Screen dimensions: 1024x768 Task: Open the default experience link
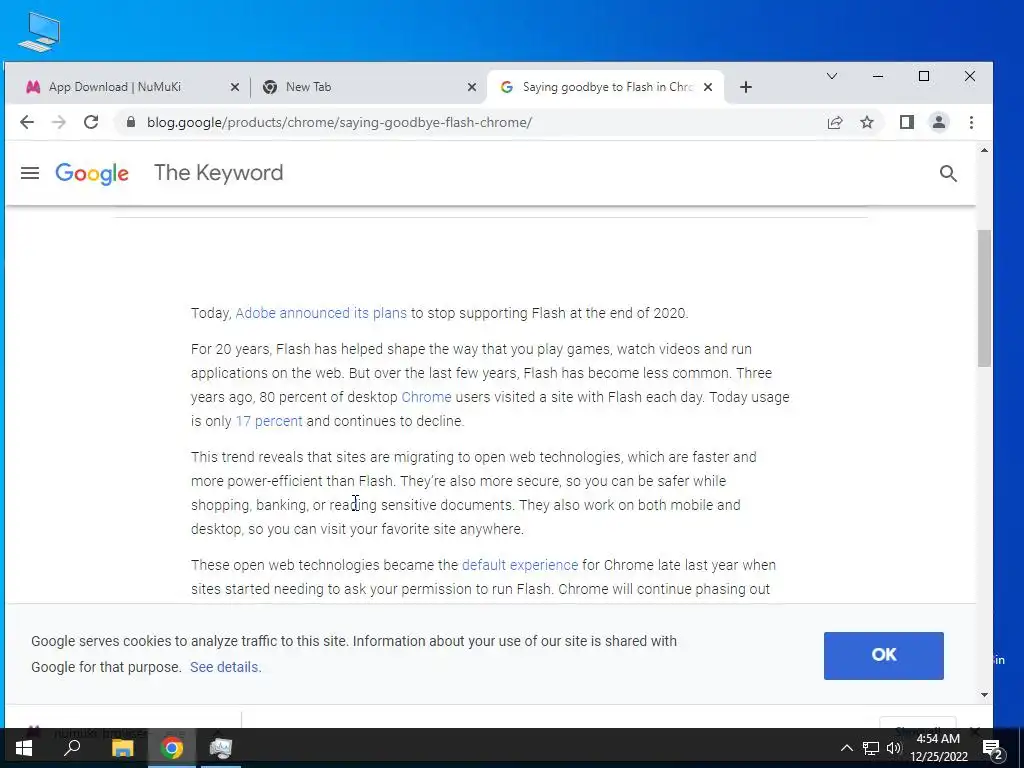pos(520,565)
